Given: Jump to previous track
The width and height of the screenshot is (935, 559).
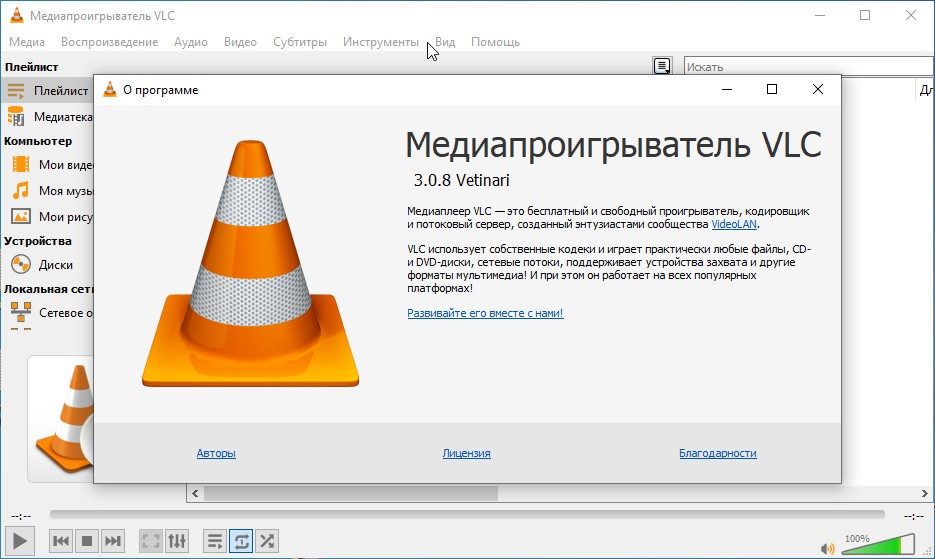Looking at the screenshot, I should (x=61, y=541).
